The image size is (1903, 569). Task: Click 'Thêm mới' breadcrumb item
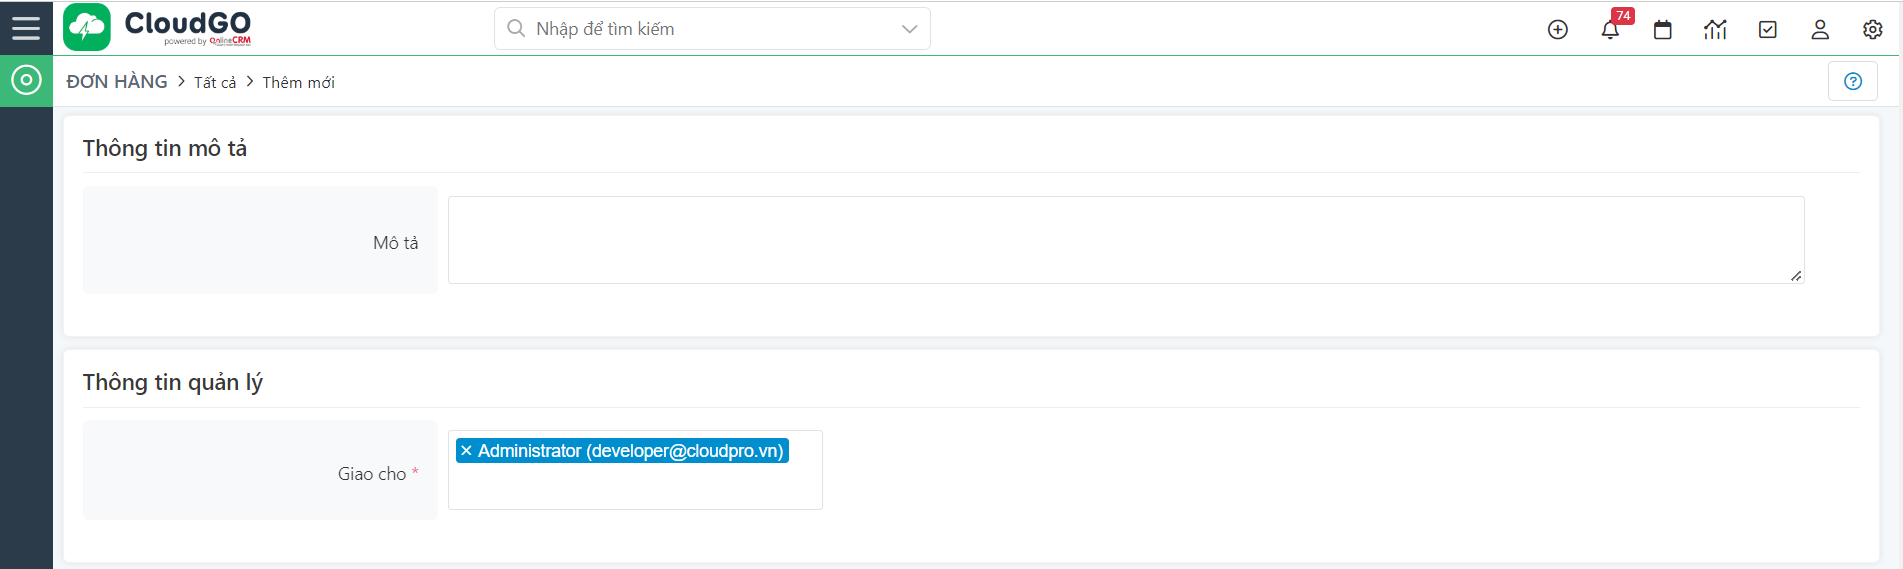point(298,83)
